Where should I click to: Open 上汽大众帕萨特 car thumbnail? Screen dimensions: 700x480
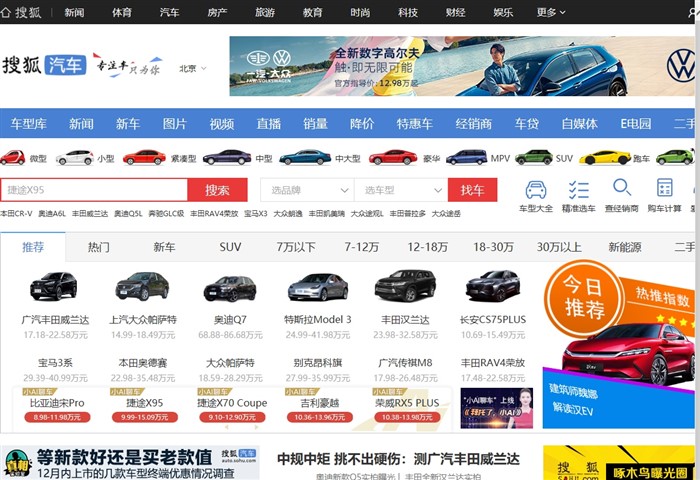pos(142,286)
